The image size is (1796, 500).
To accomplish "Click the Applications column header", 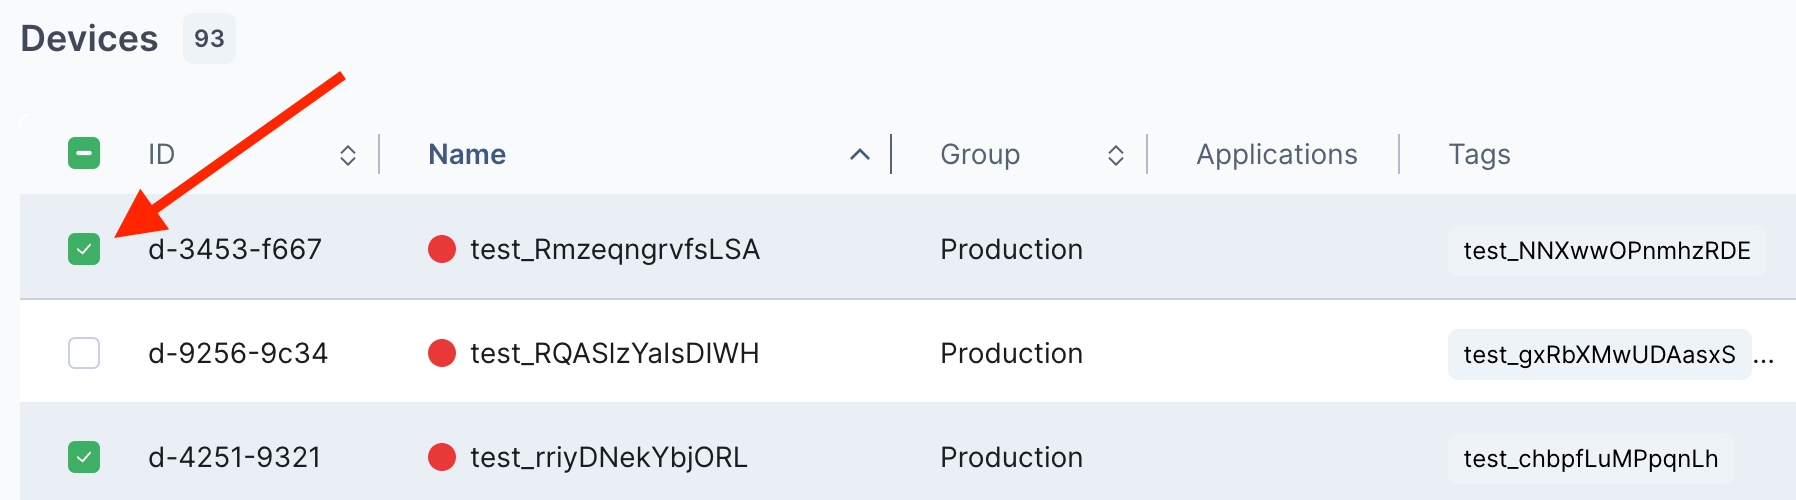I will (x=1276, y=154).
